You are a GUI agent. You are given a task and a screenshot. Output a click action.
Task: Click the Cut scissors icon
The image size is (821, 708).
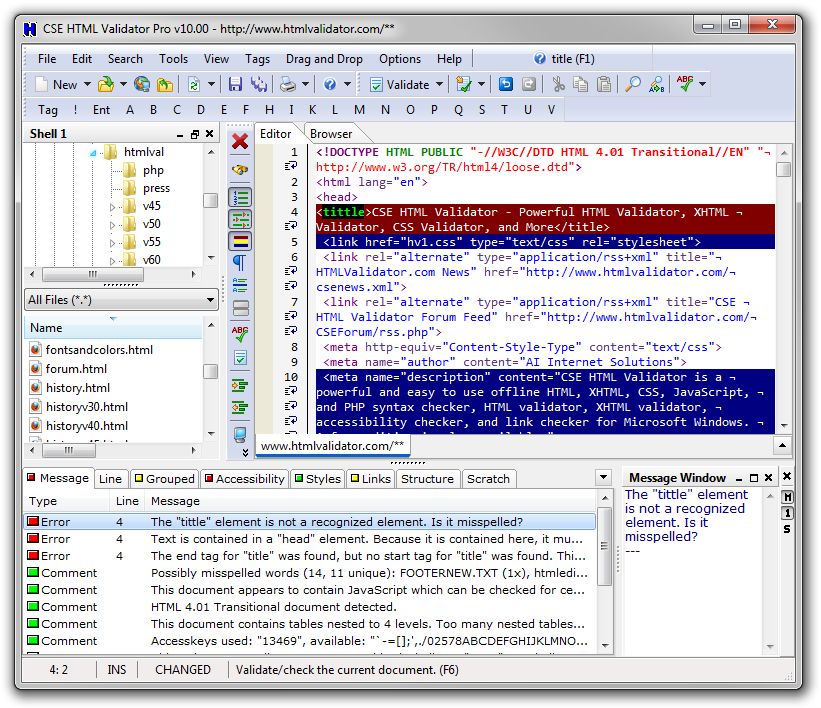(558, 85)
